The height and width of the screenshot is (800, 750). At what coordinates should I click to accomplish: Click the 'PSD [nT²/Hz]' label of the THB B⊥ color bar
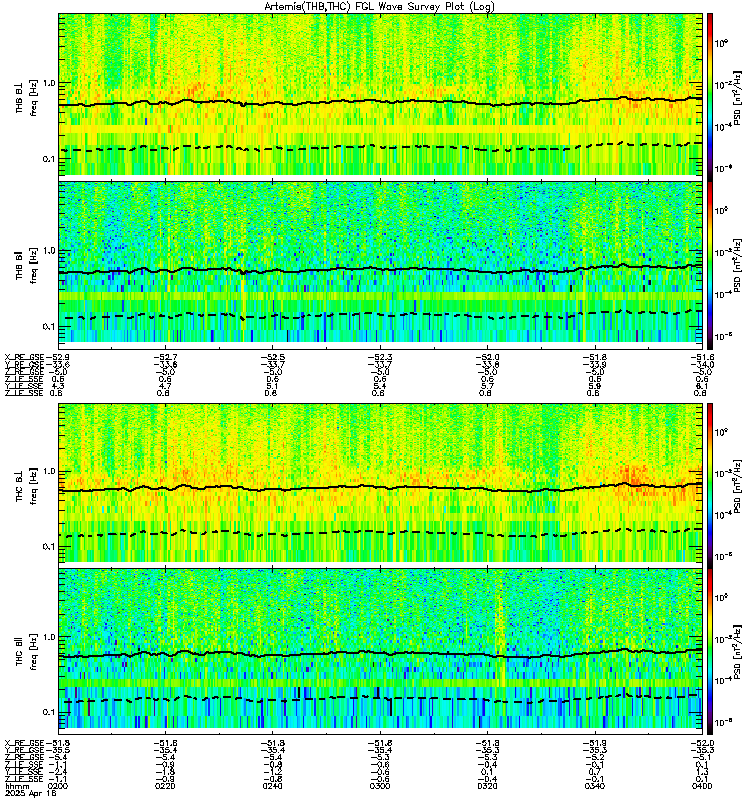(737, 98)
